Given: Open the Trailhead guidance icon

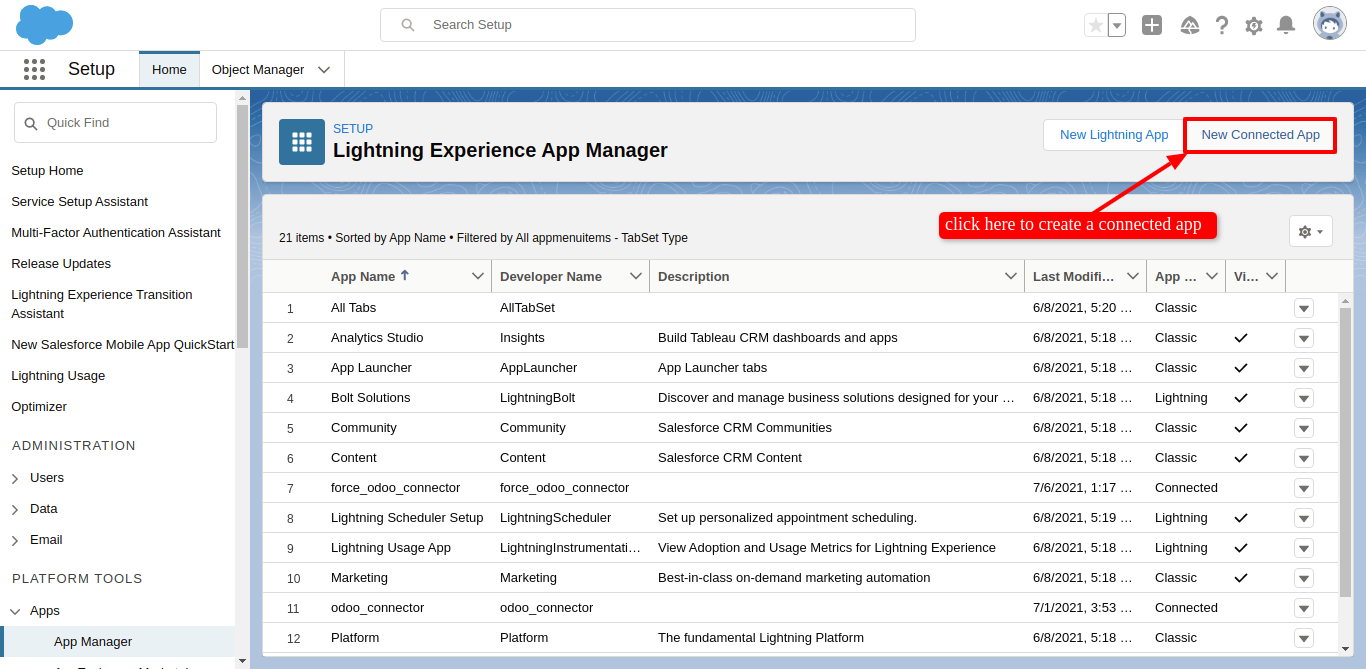Looking at the screenshot, I should pyautogui.click(x=1190, y=25).
